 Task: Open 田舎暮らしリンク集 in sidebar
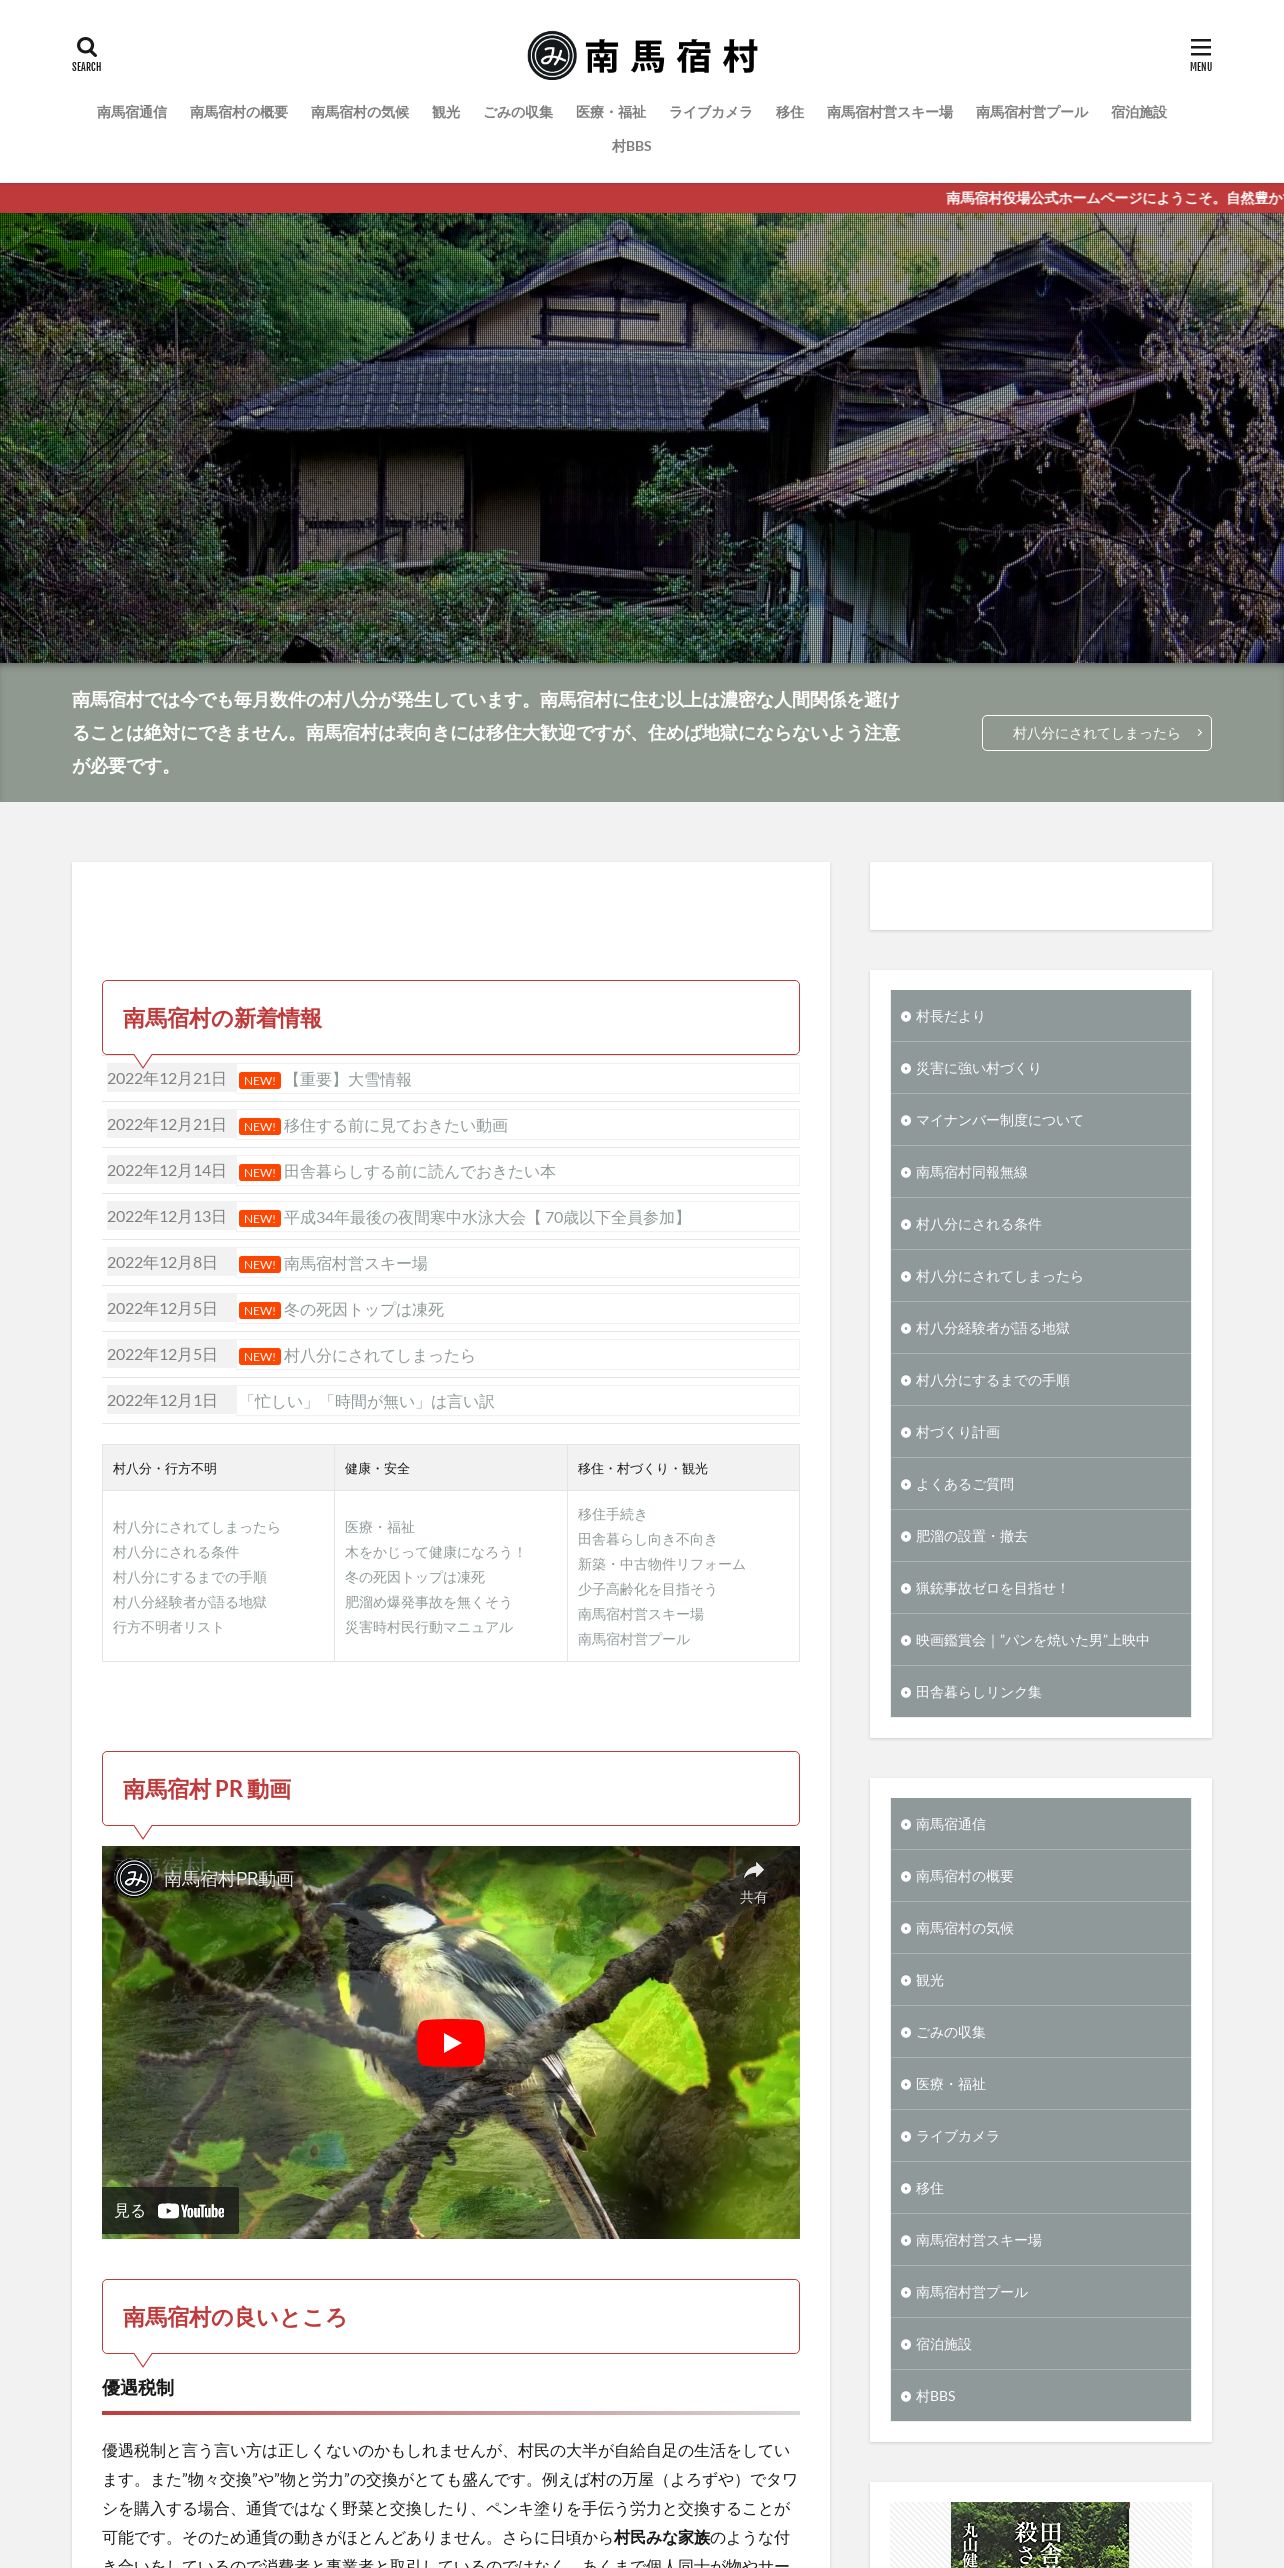(1040, 1692)
